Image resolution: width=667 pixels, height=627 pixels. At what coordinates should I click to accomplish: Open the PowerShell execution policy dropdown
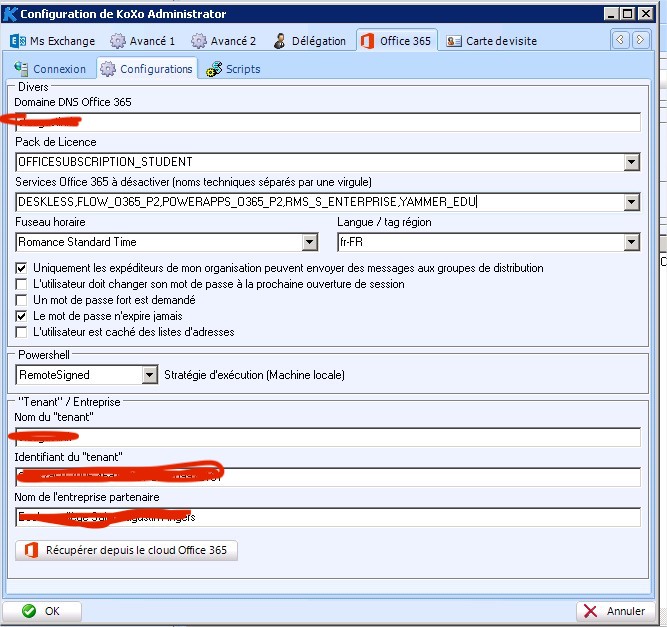(149, 375)
